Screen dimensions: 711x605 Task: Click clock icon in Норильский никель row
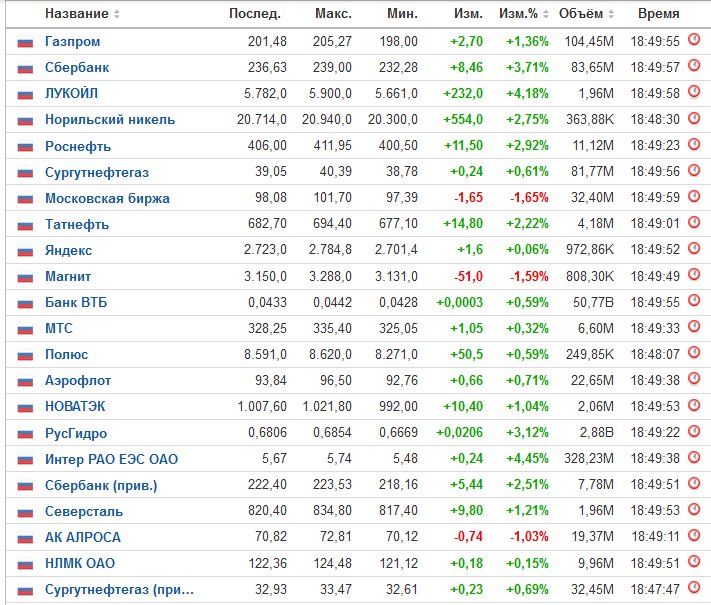pos(694,118)
